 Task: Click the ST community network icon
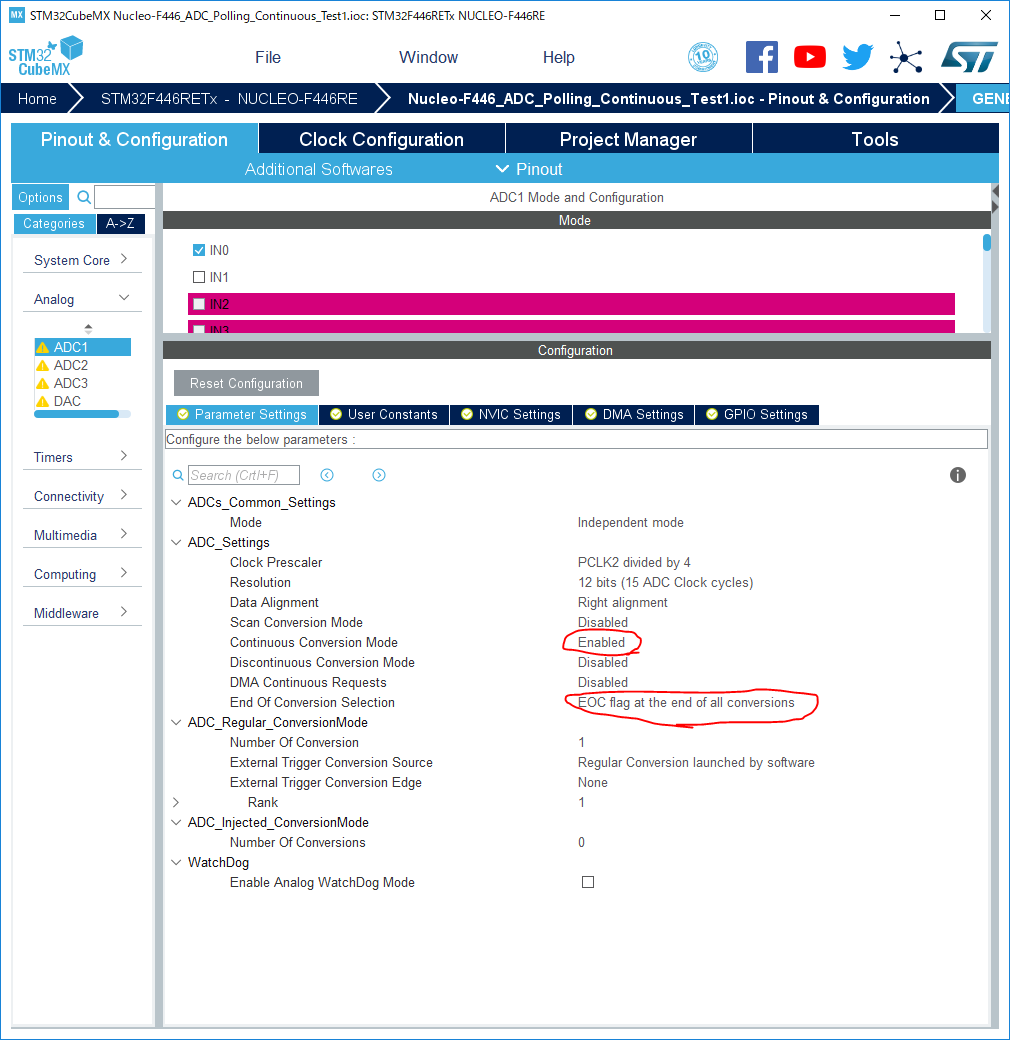point(906,57)
